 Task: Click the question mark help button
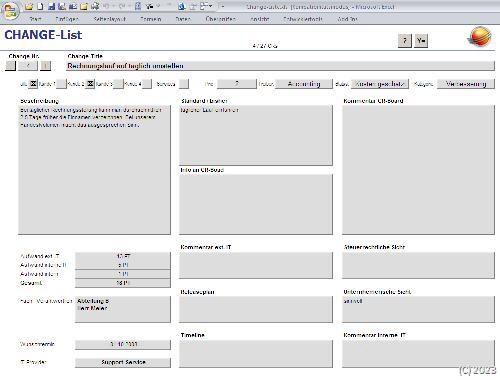[x=405, y=41]
